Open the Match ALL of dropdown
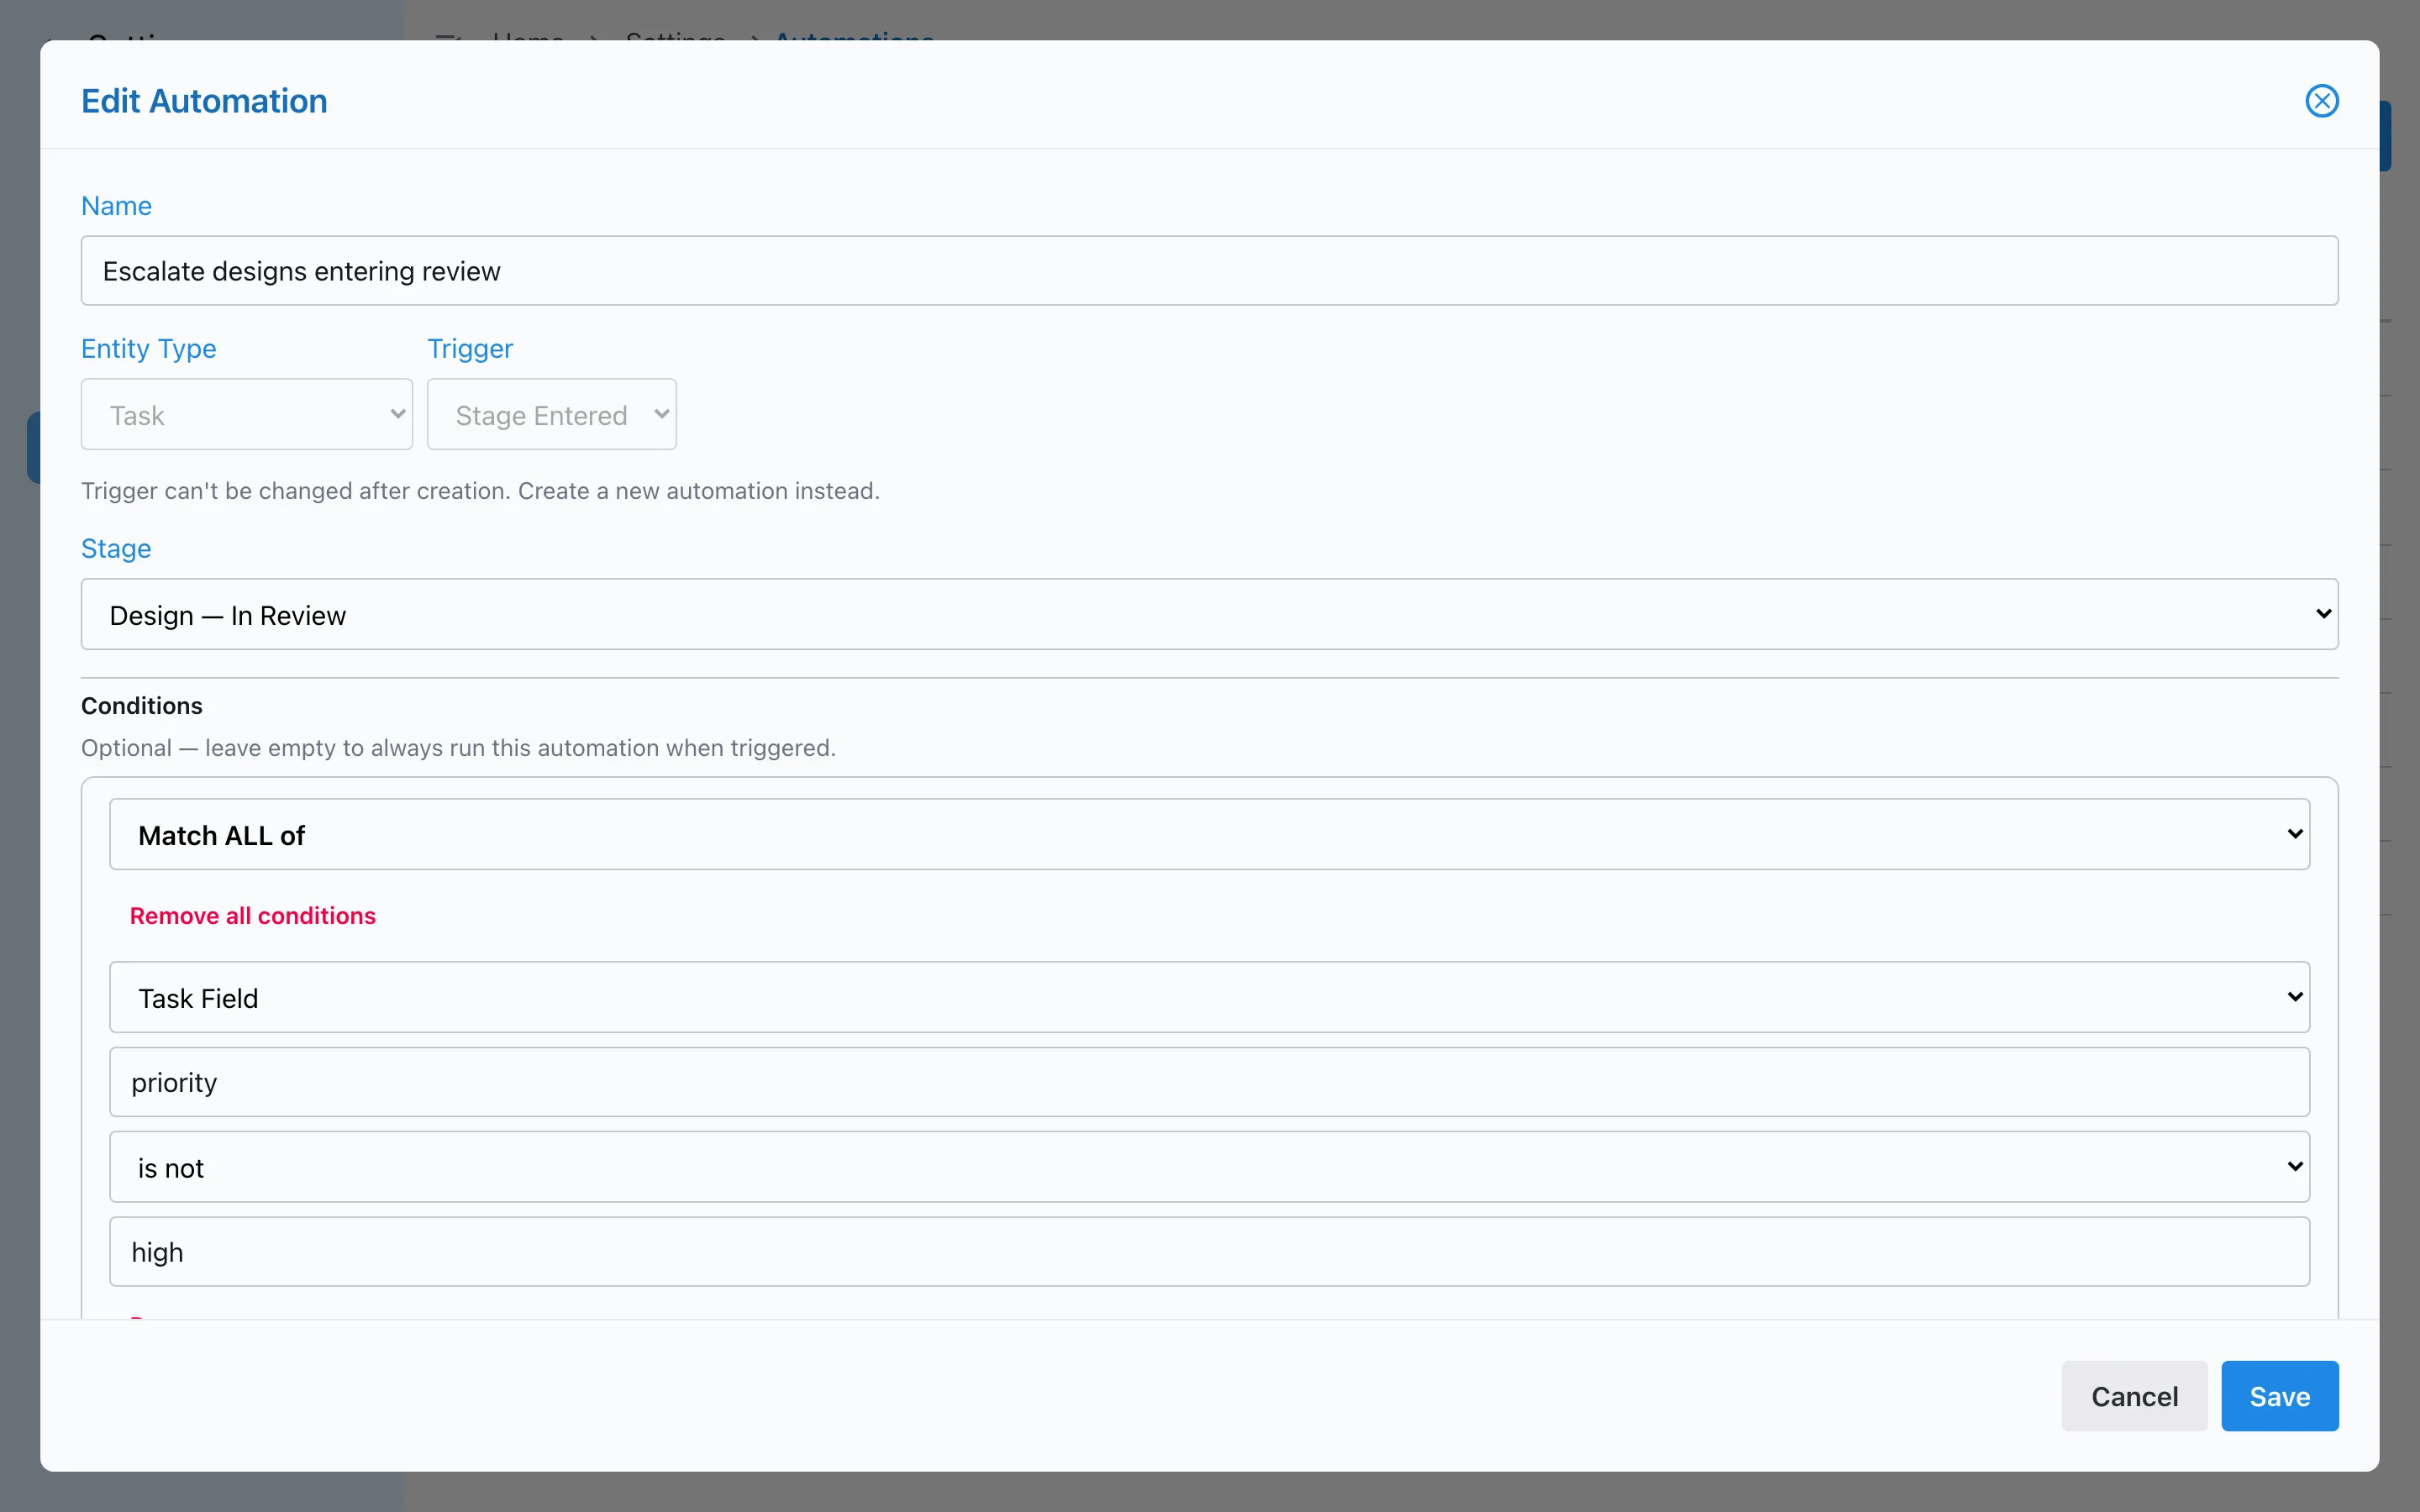 1209,834
